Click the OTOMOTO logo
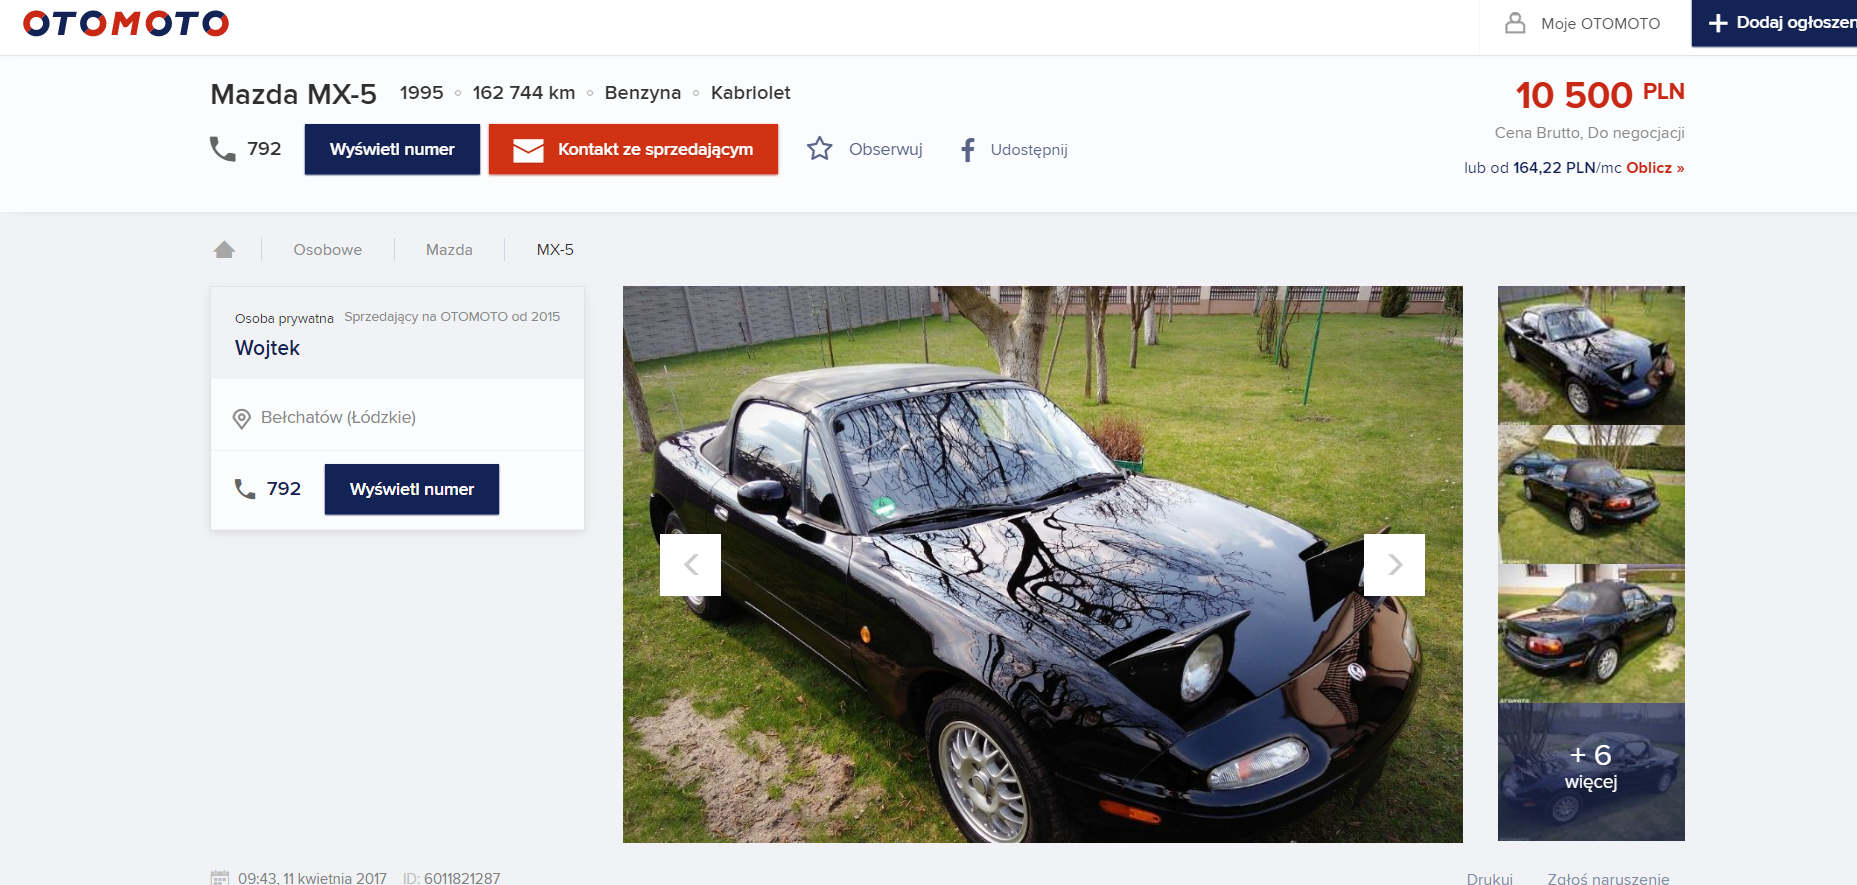The height and width of the screenshot is (885, 1857). point(126,23)
